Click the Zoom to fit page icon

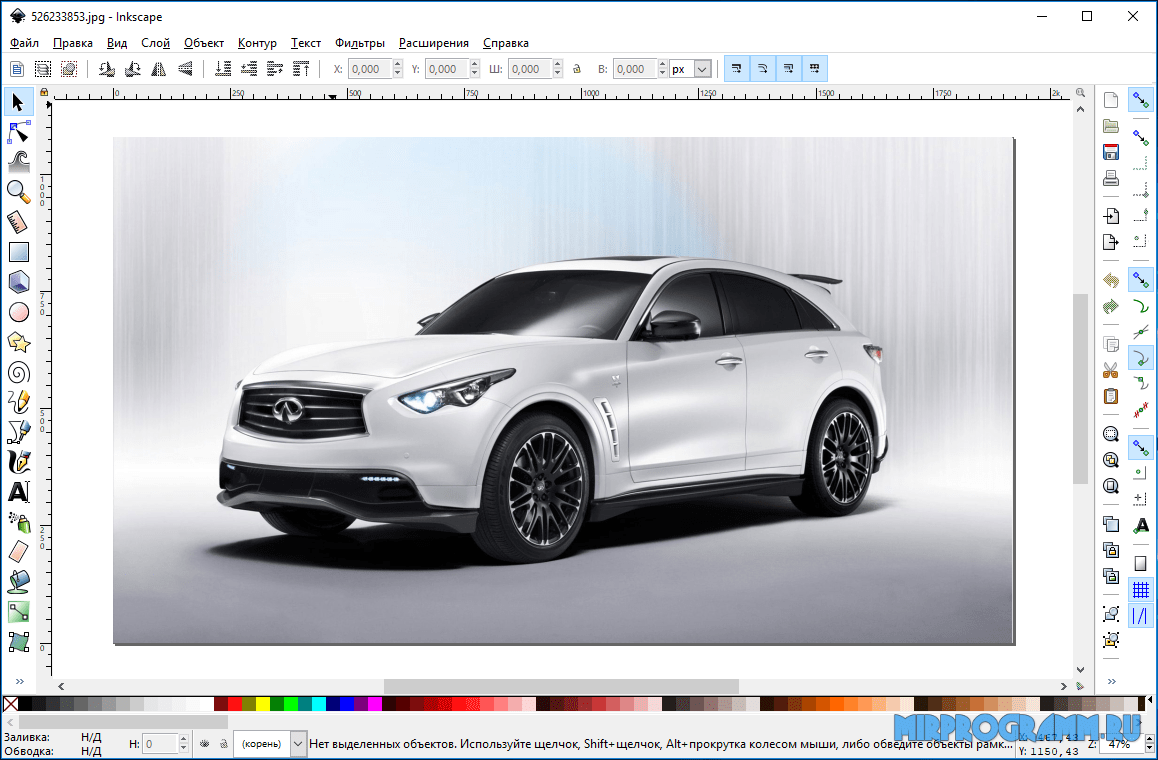coord(1111,486)
